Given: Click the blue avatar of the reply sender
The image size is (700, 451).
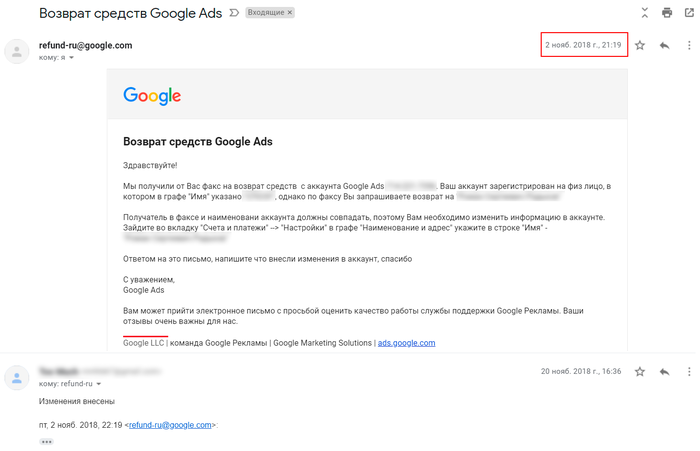Looking at the screenshot, I should pos(17,378).
